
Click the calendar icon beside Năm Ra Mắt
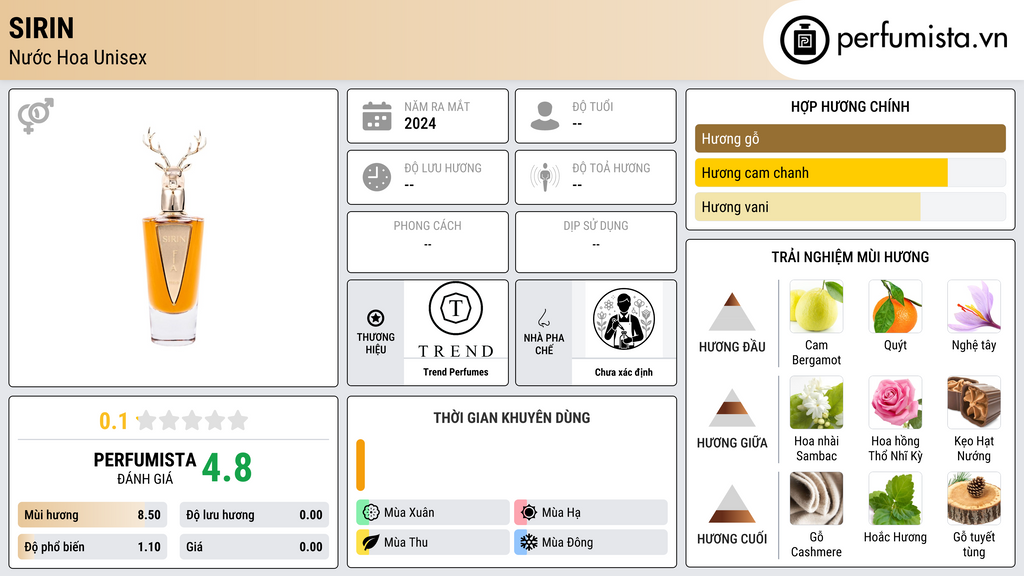[x=377, y=116]
